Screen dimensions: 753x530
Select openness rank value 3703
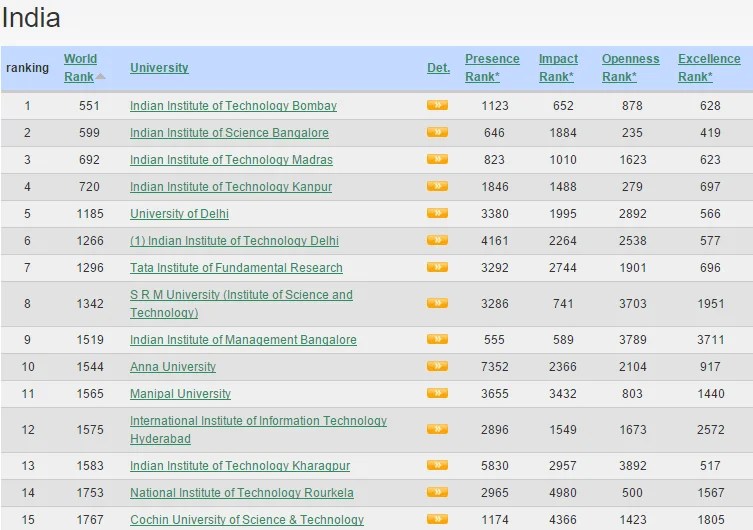[x=632, y=303]
